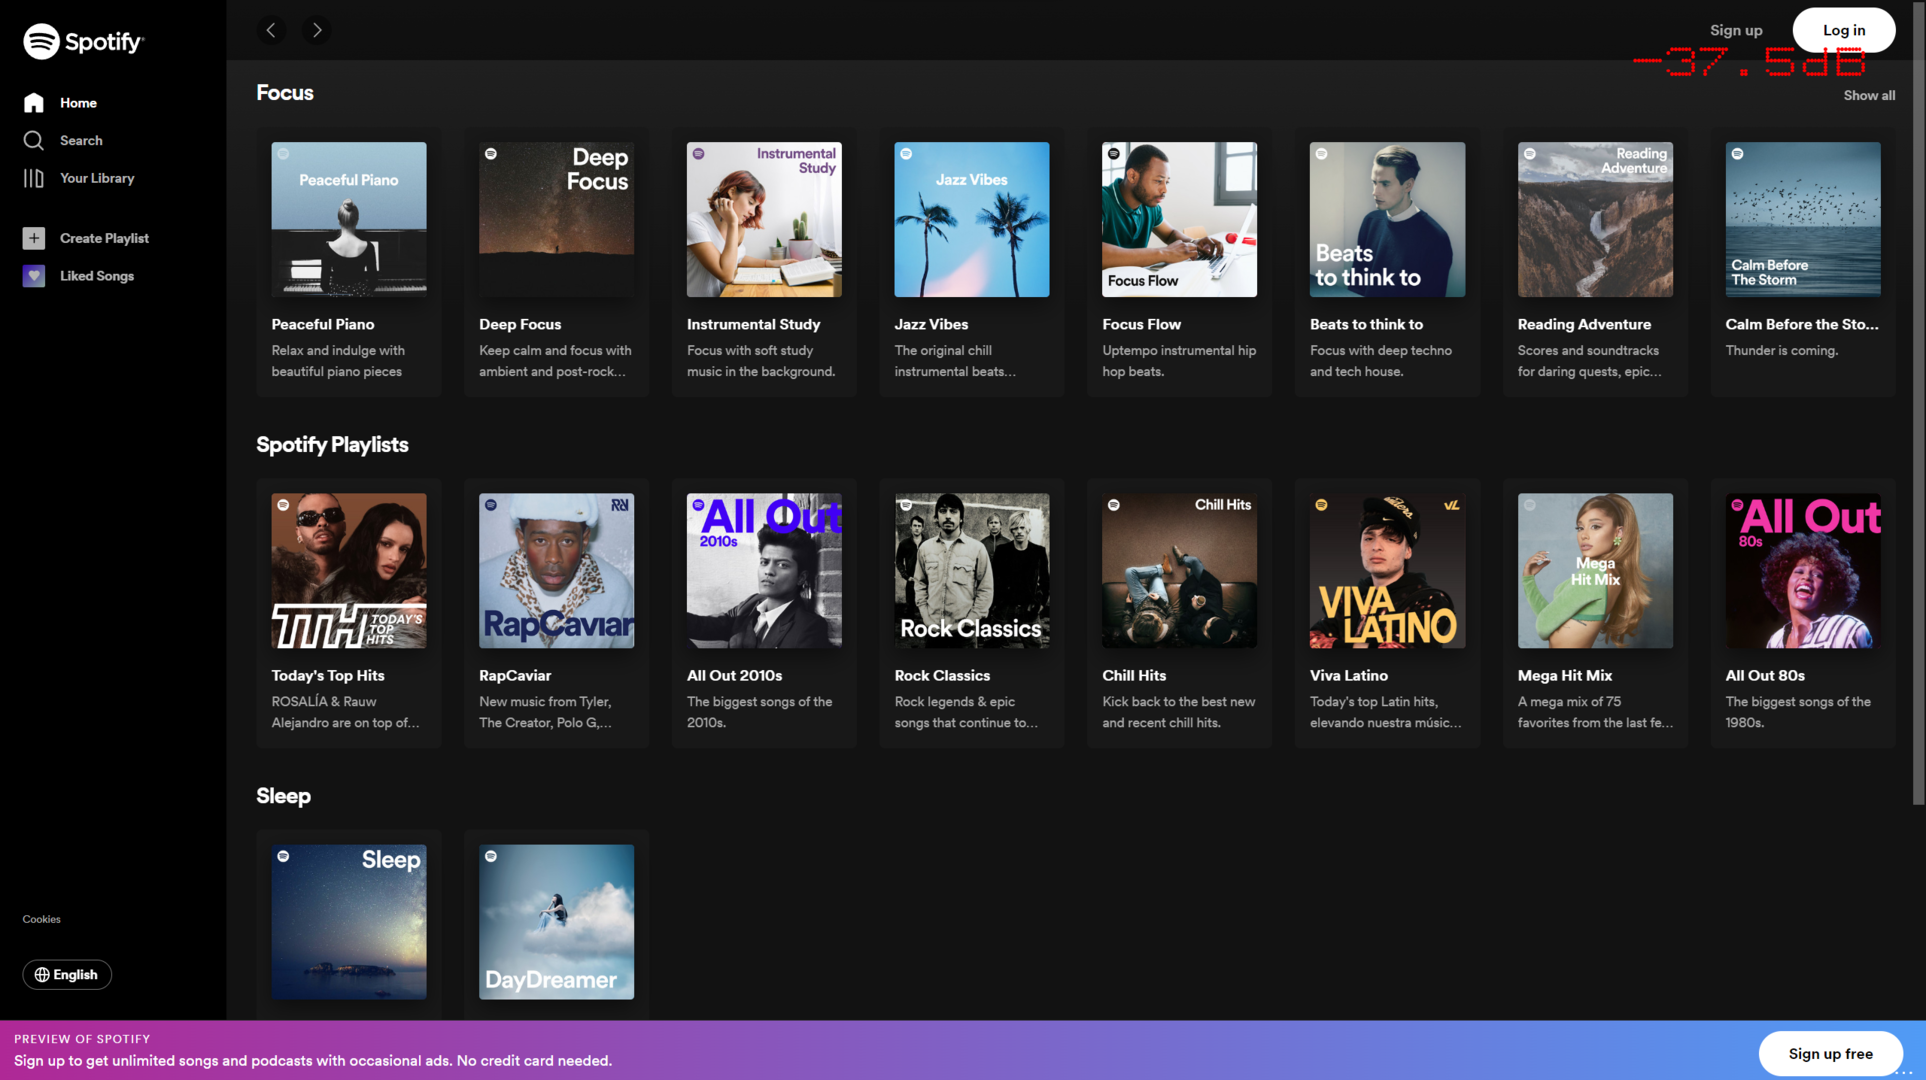
Task: Click the Spotify logo
Action: point(83,41)
